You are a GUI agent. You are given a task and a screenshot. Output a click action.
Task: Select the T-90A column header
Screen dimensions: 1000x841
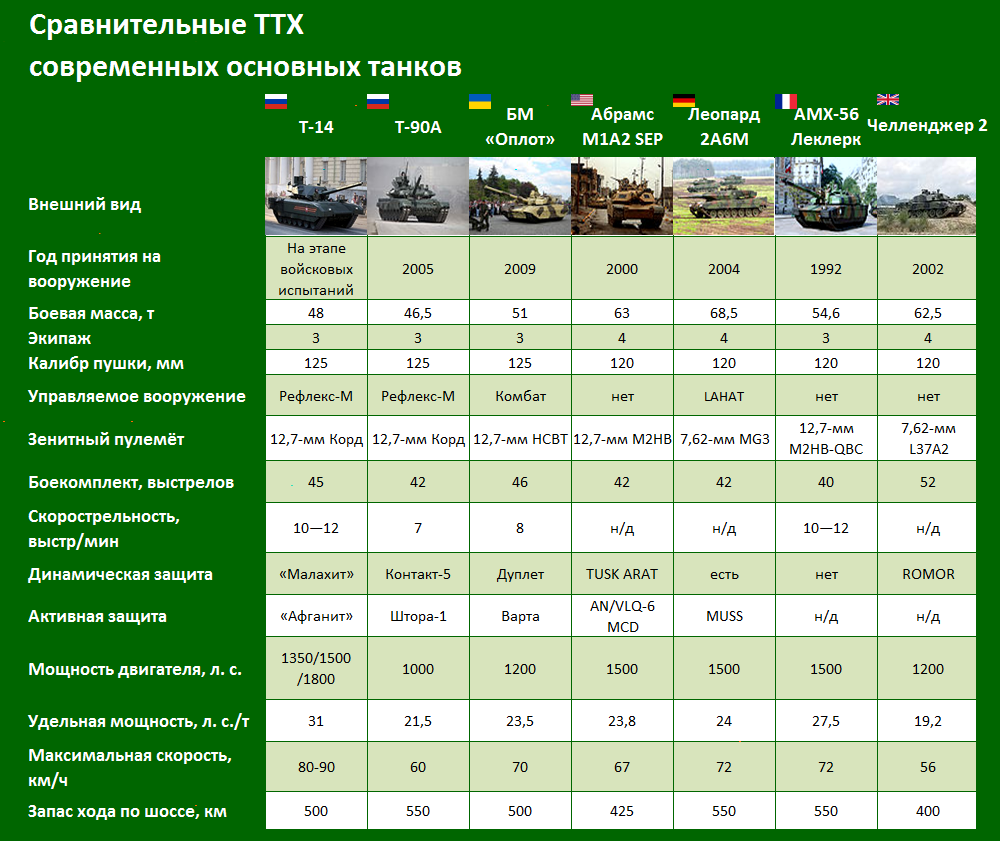pos(418,127)
